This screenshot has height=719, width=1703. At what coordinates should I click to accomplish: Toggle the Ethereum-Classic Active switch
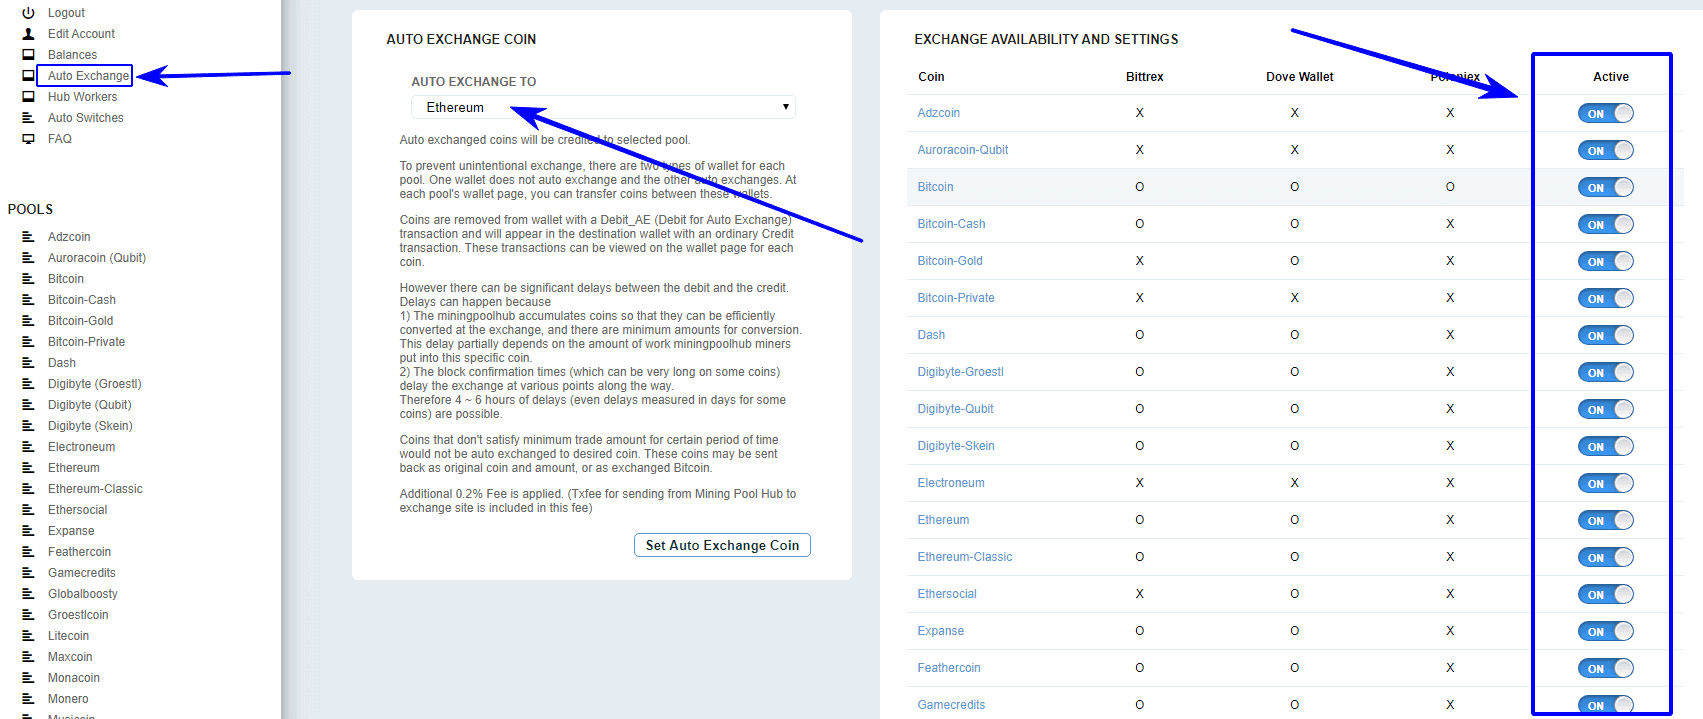point(1606,557)
